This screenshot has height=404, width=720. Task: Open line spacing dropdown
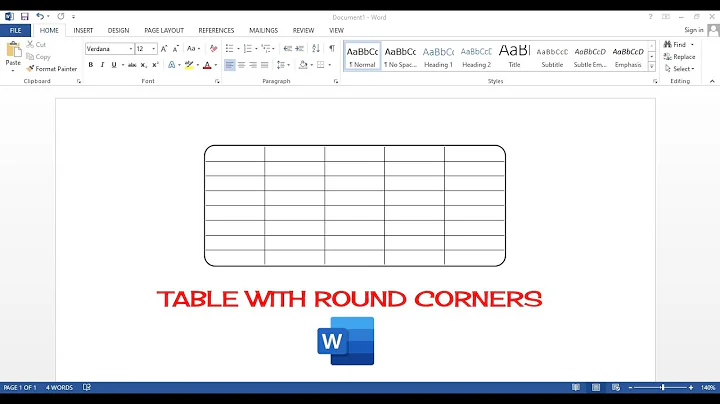point(283,65)
